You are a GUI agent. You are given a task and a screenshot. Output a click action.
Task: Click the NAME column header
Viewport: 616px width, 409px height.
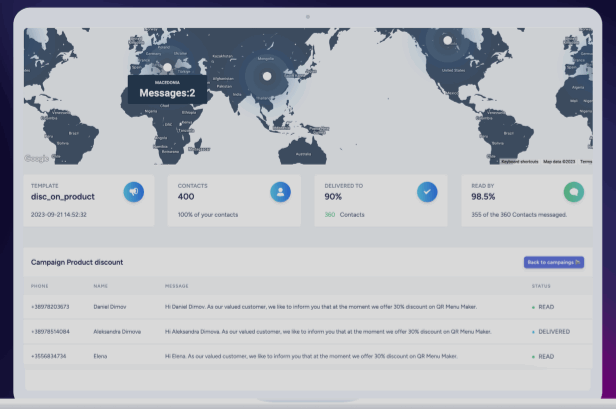(x=101, y=286)
